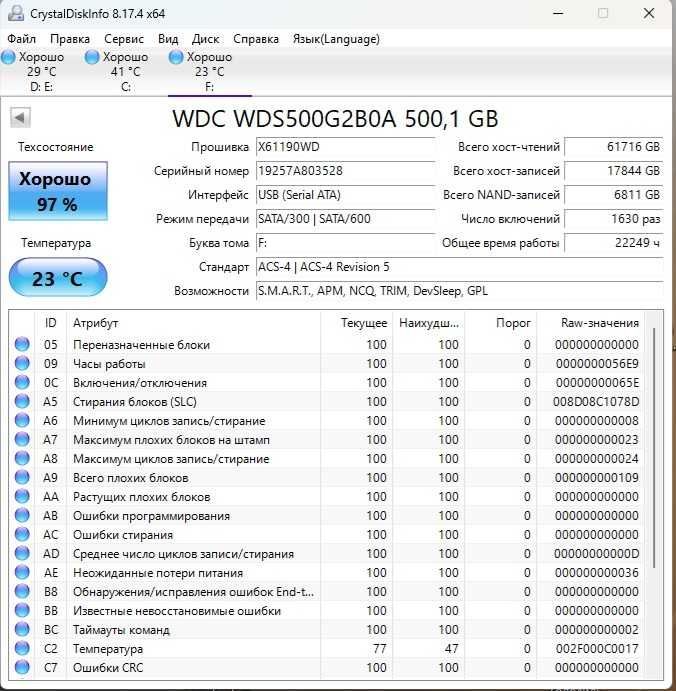The image size is (676, 691).
Task: Open the Сервис menu
Action: (124, 39)
